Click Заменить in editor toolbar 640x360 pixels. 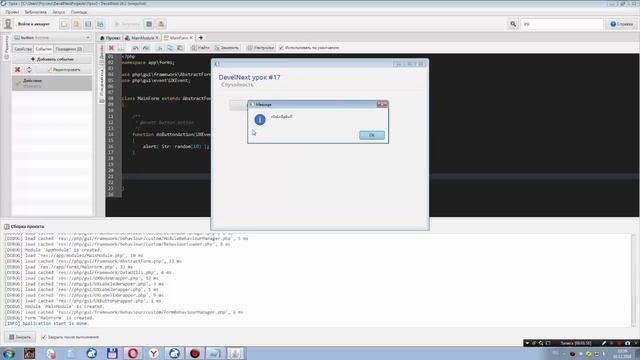click(x=227, y=48)
